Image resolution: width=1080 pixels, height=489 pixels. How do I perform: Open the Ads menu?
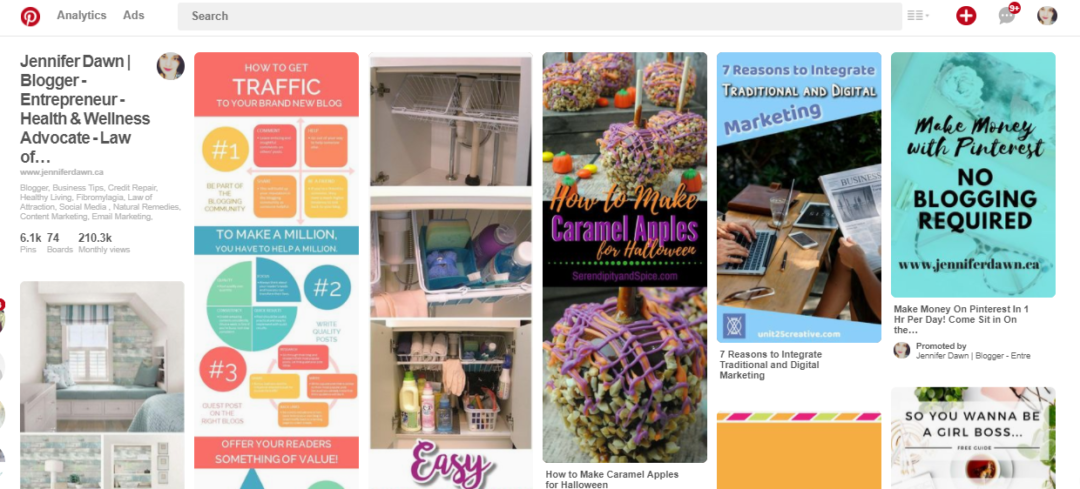click(x=134, y=15)
